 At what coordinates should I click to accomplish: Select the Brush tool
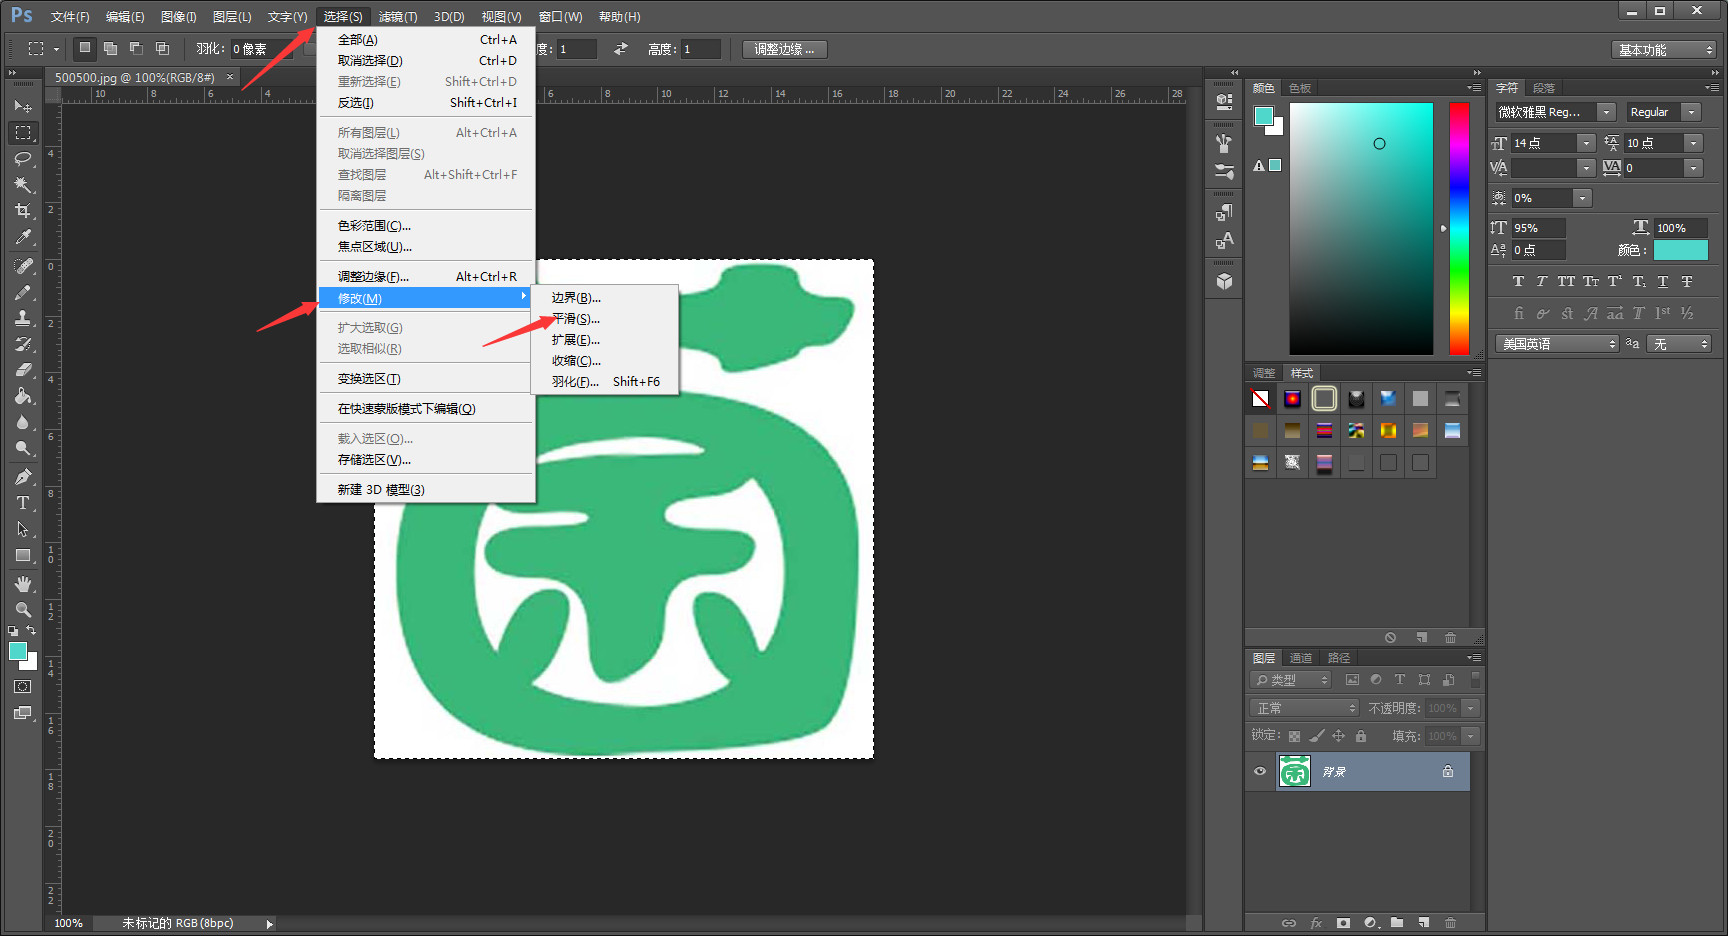click(x=23, y=292)
